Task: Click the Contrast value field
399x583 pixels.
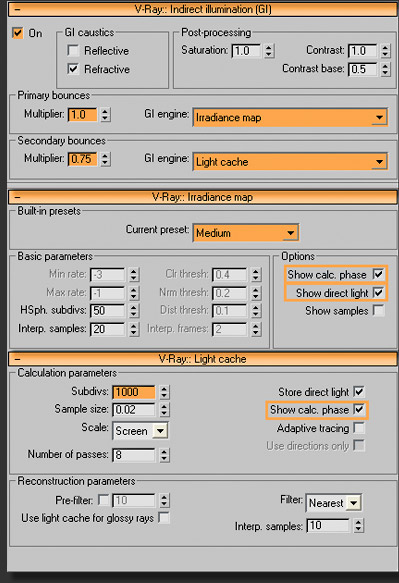Action: coord(363,51)
